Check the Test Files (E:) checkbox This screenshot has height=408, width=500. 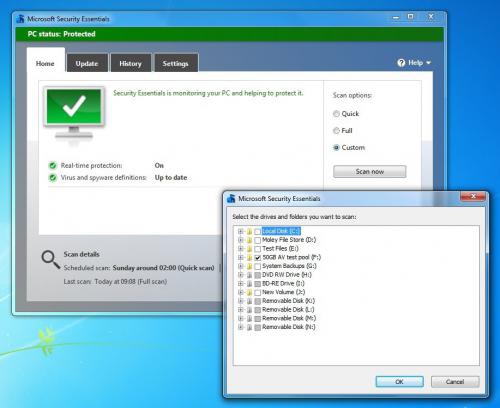coord(257,249)
